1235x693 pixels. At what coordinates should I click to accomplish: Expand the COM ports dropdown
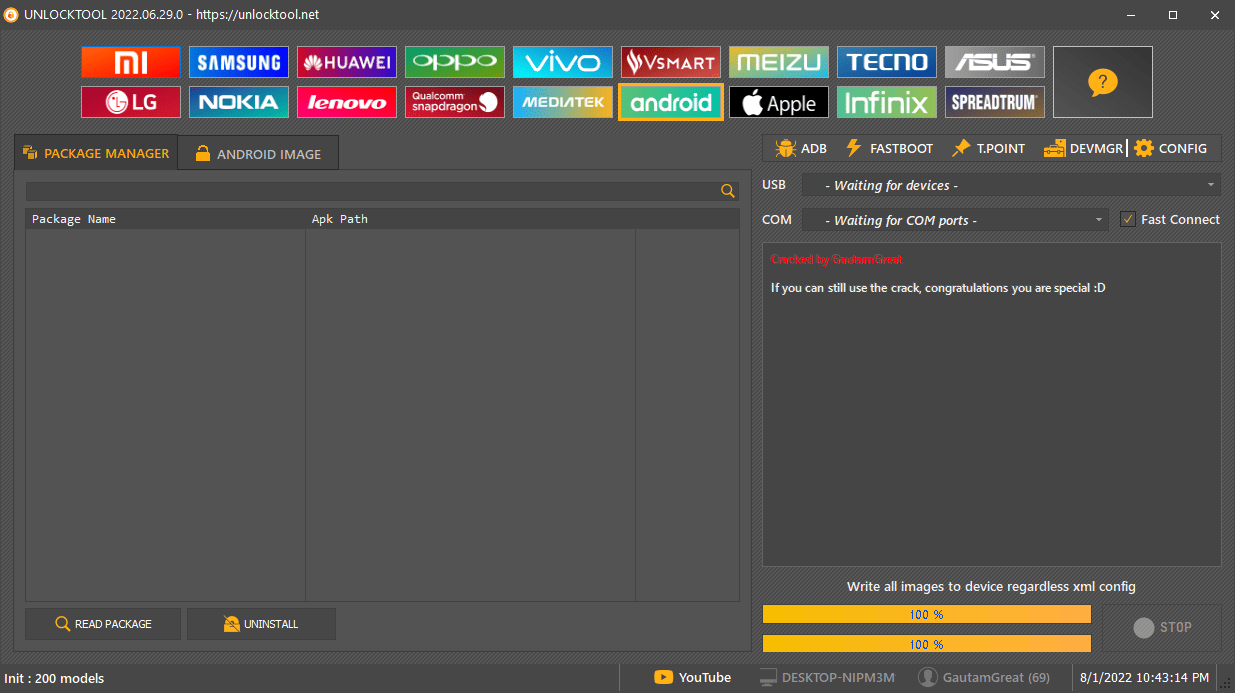(954, 219)
